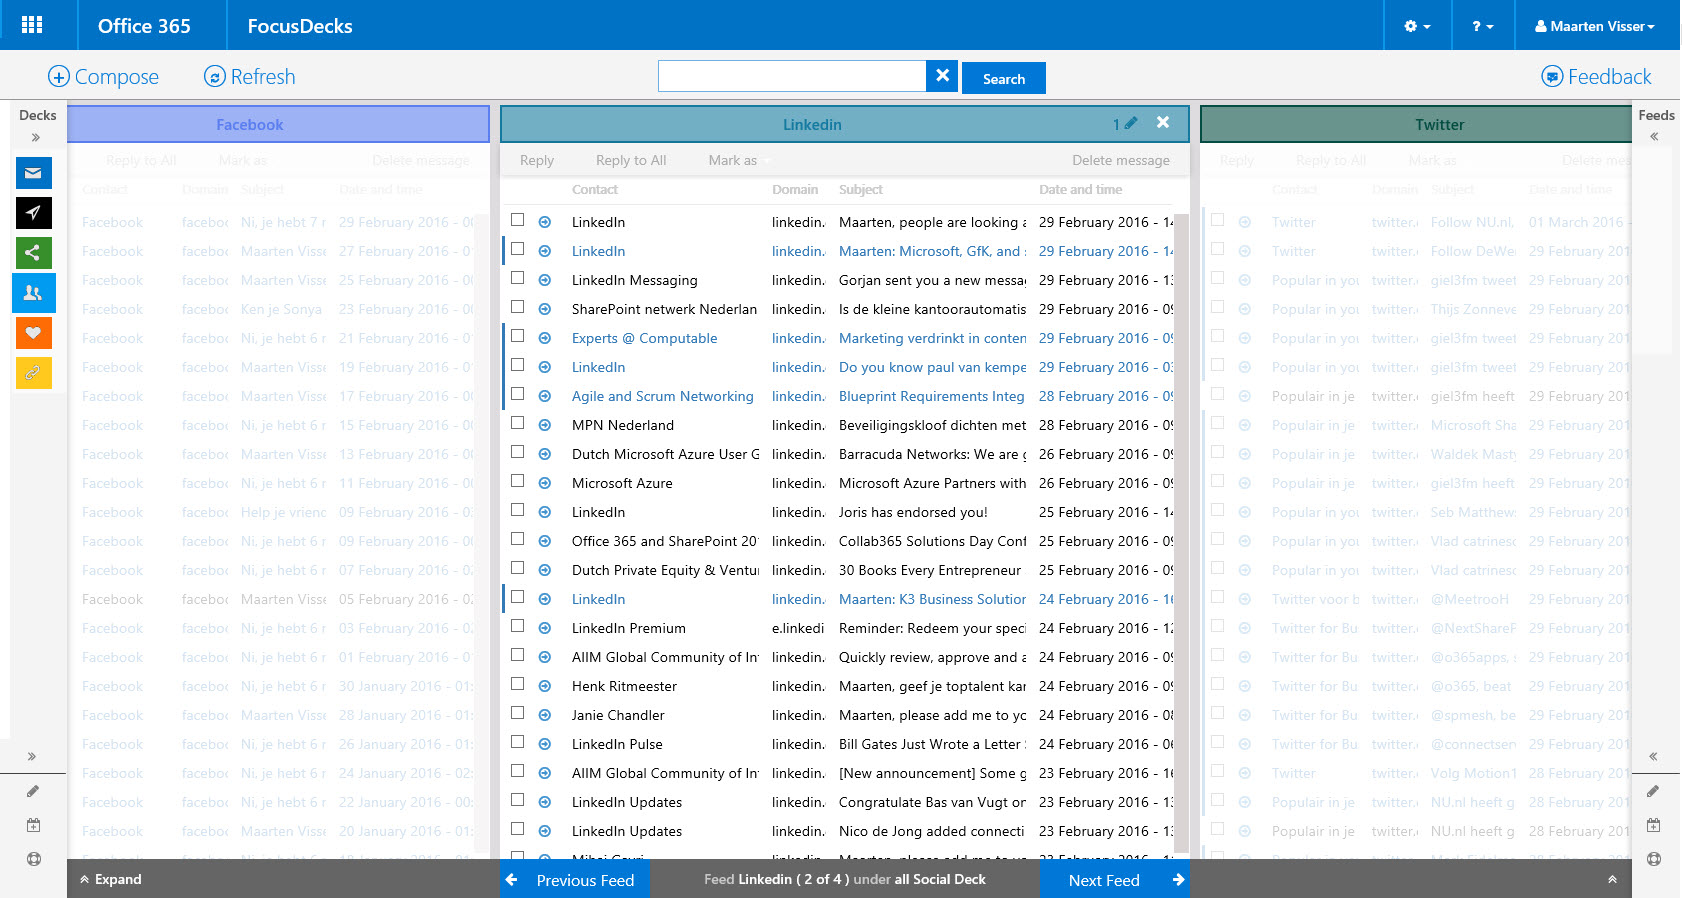Tick checkbox for Janie Chandler row

tap(517, 713)
